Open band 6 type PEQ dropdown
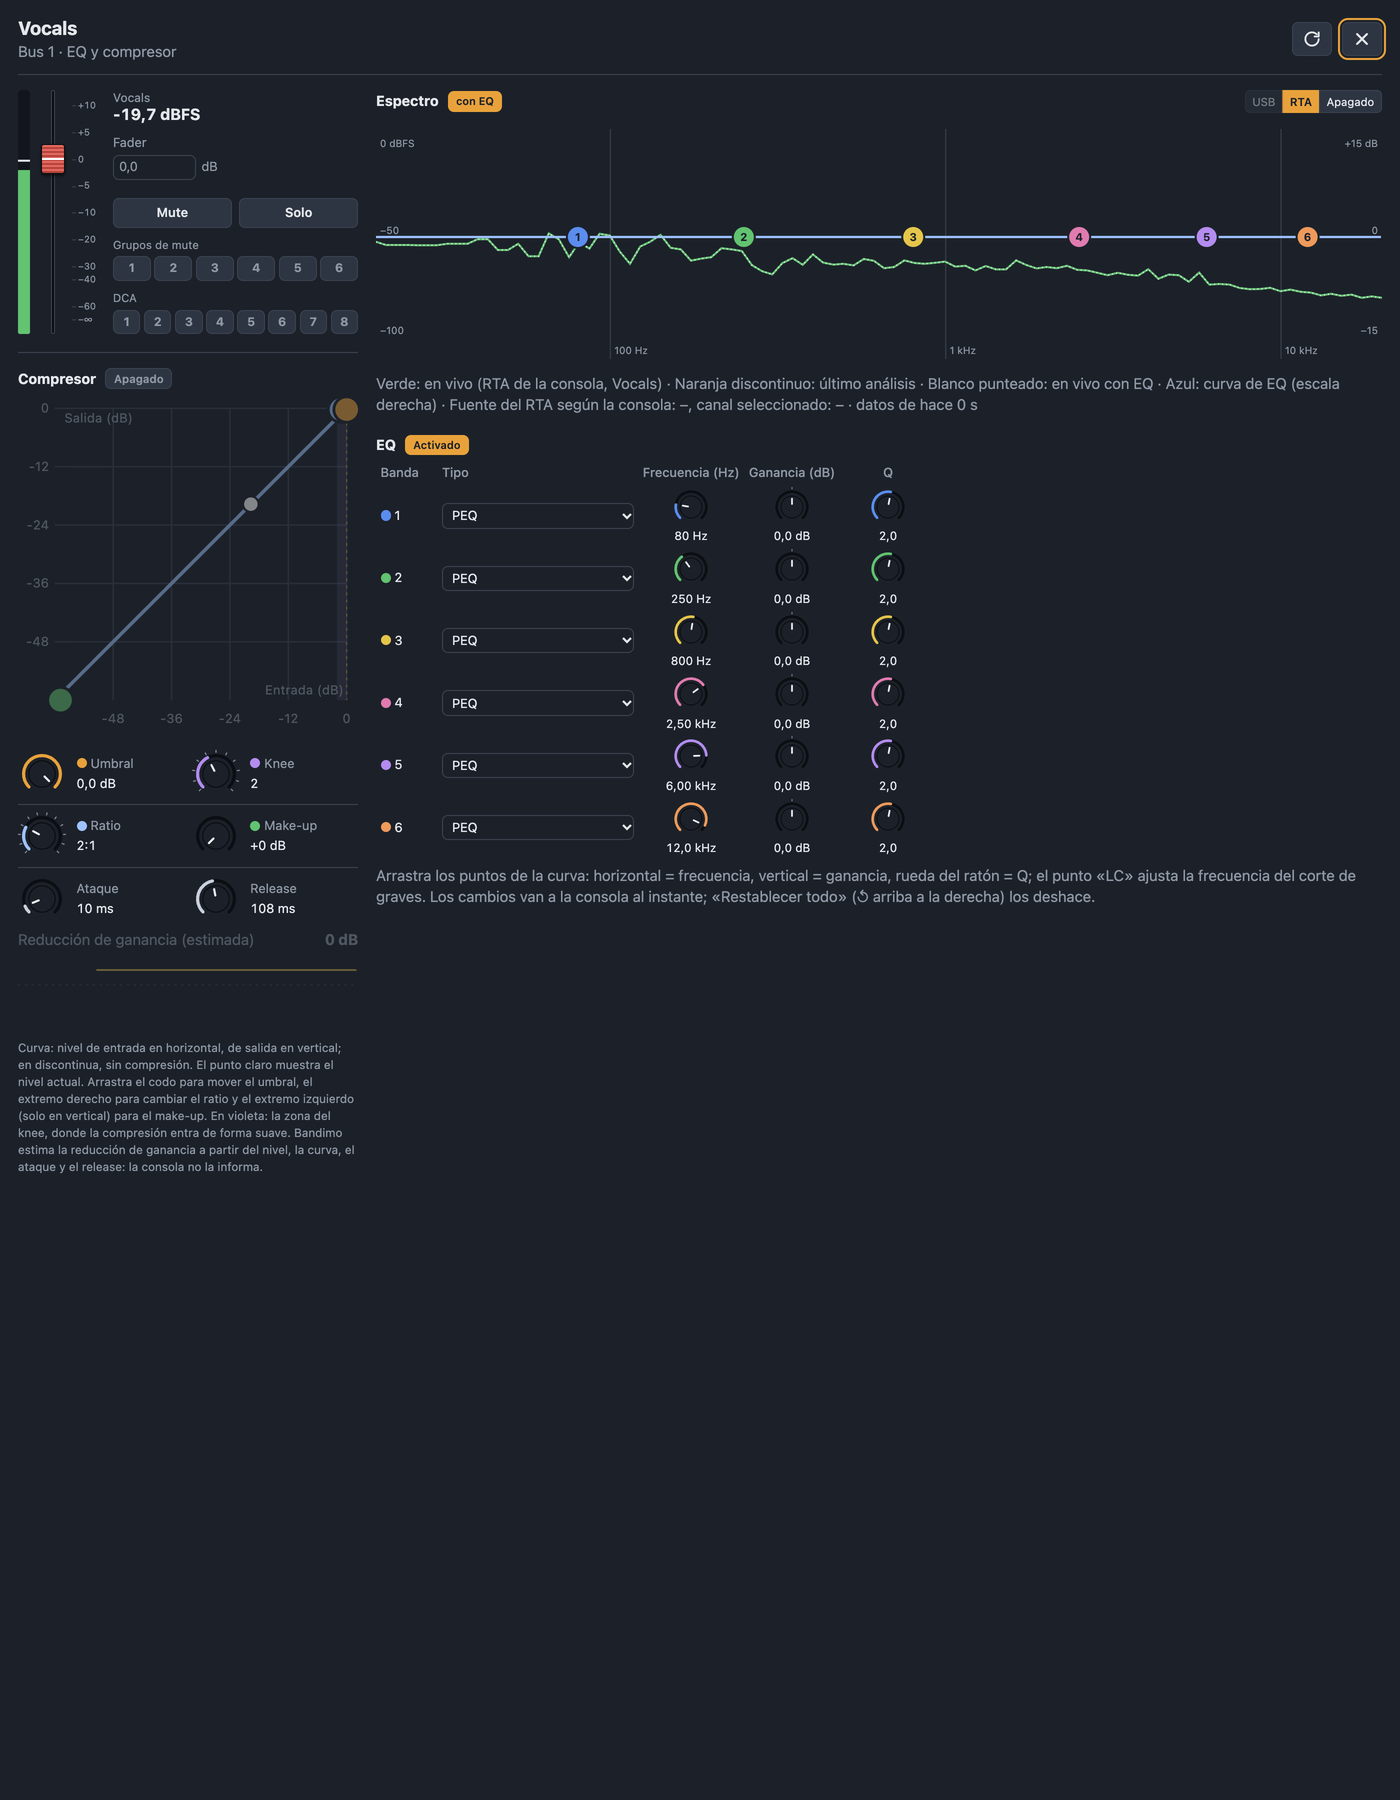 (x=538, y=827)
